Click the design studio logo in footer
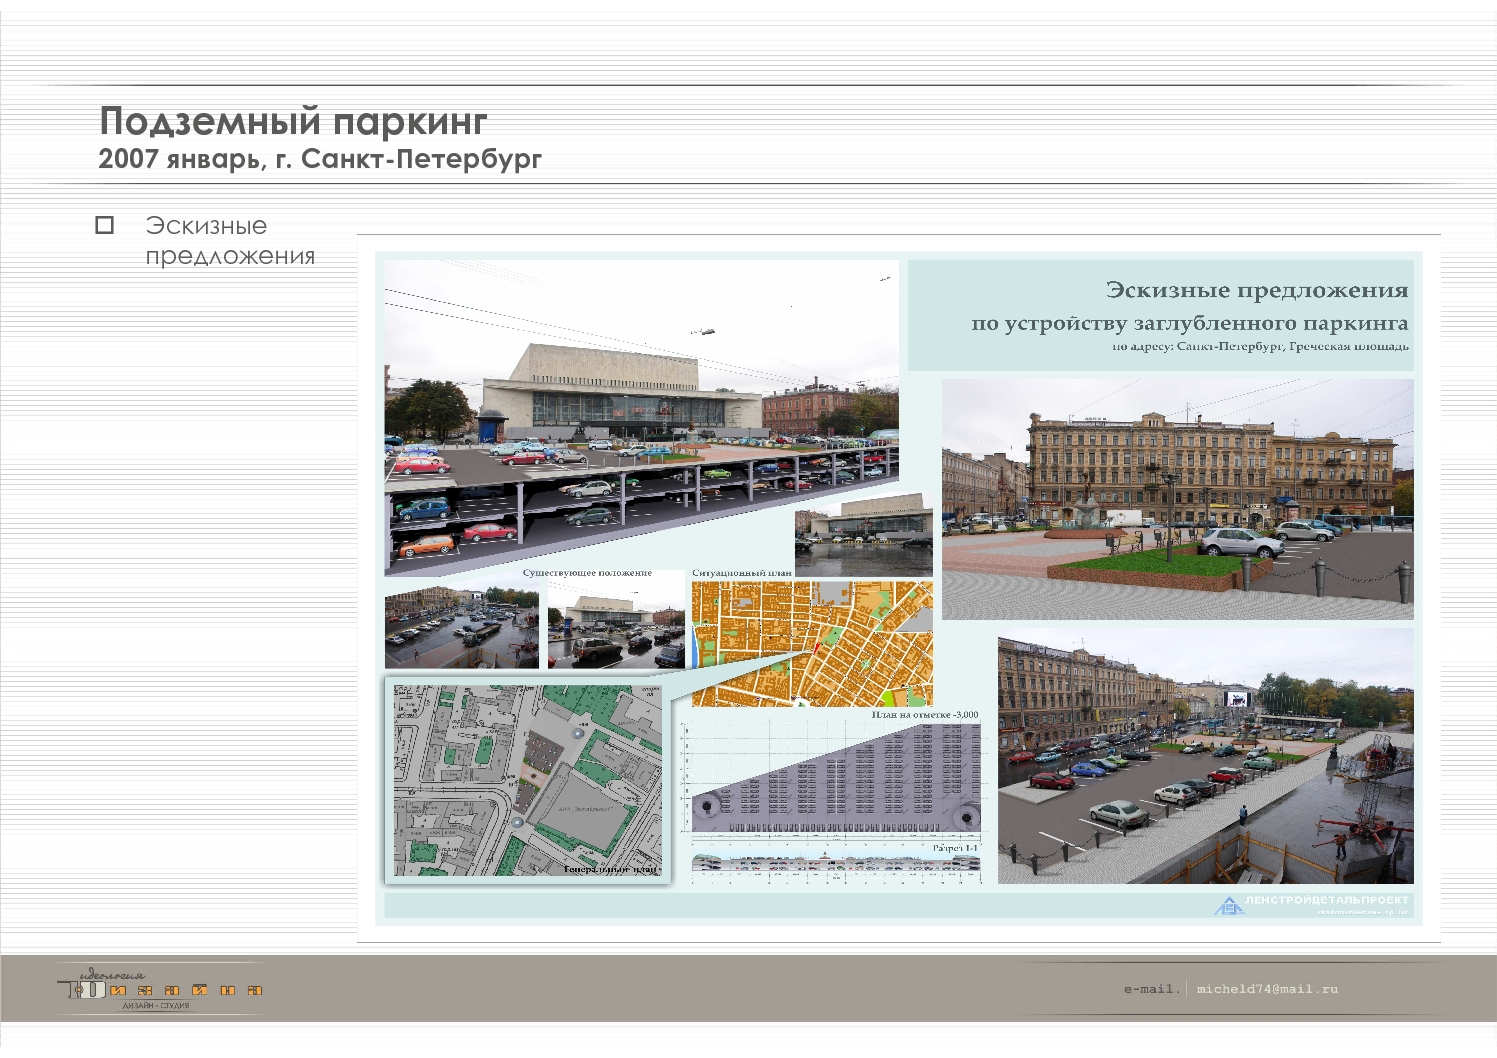Viewport: 1497px width, 1058px height. click(162, 988)
